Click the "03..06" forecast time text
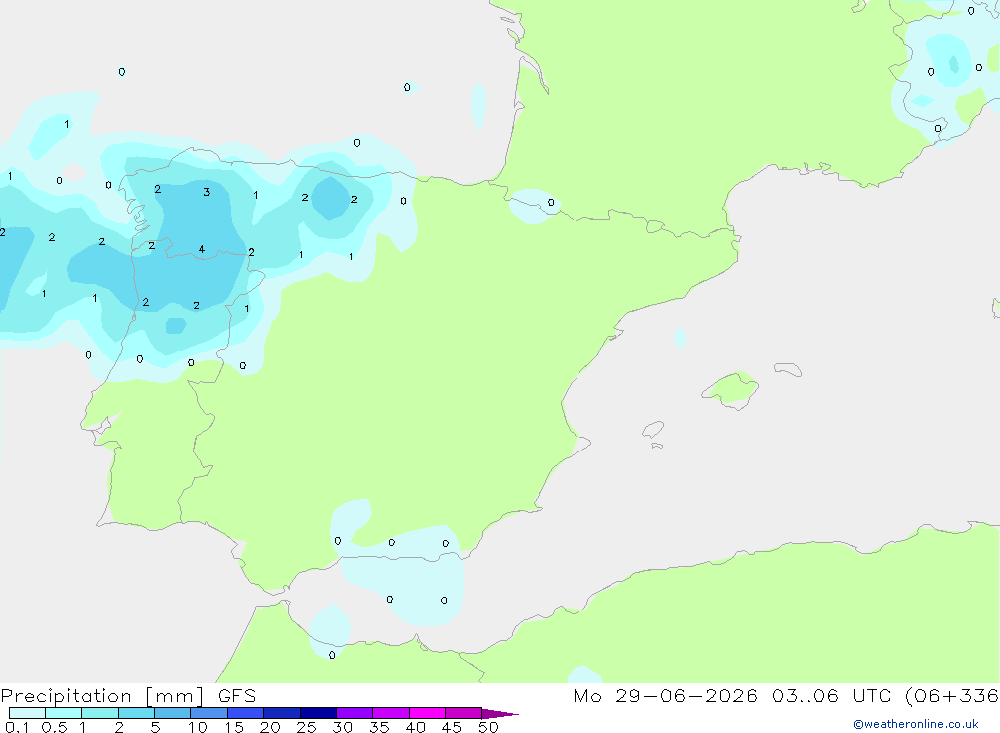 click(x=805, y=696)
